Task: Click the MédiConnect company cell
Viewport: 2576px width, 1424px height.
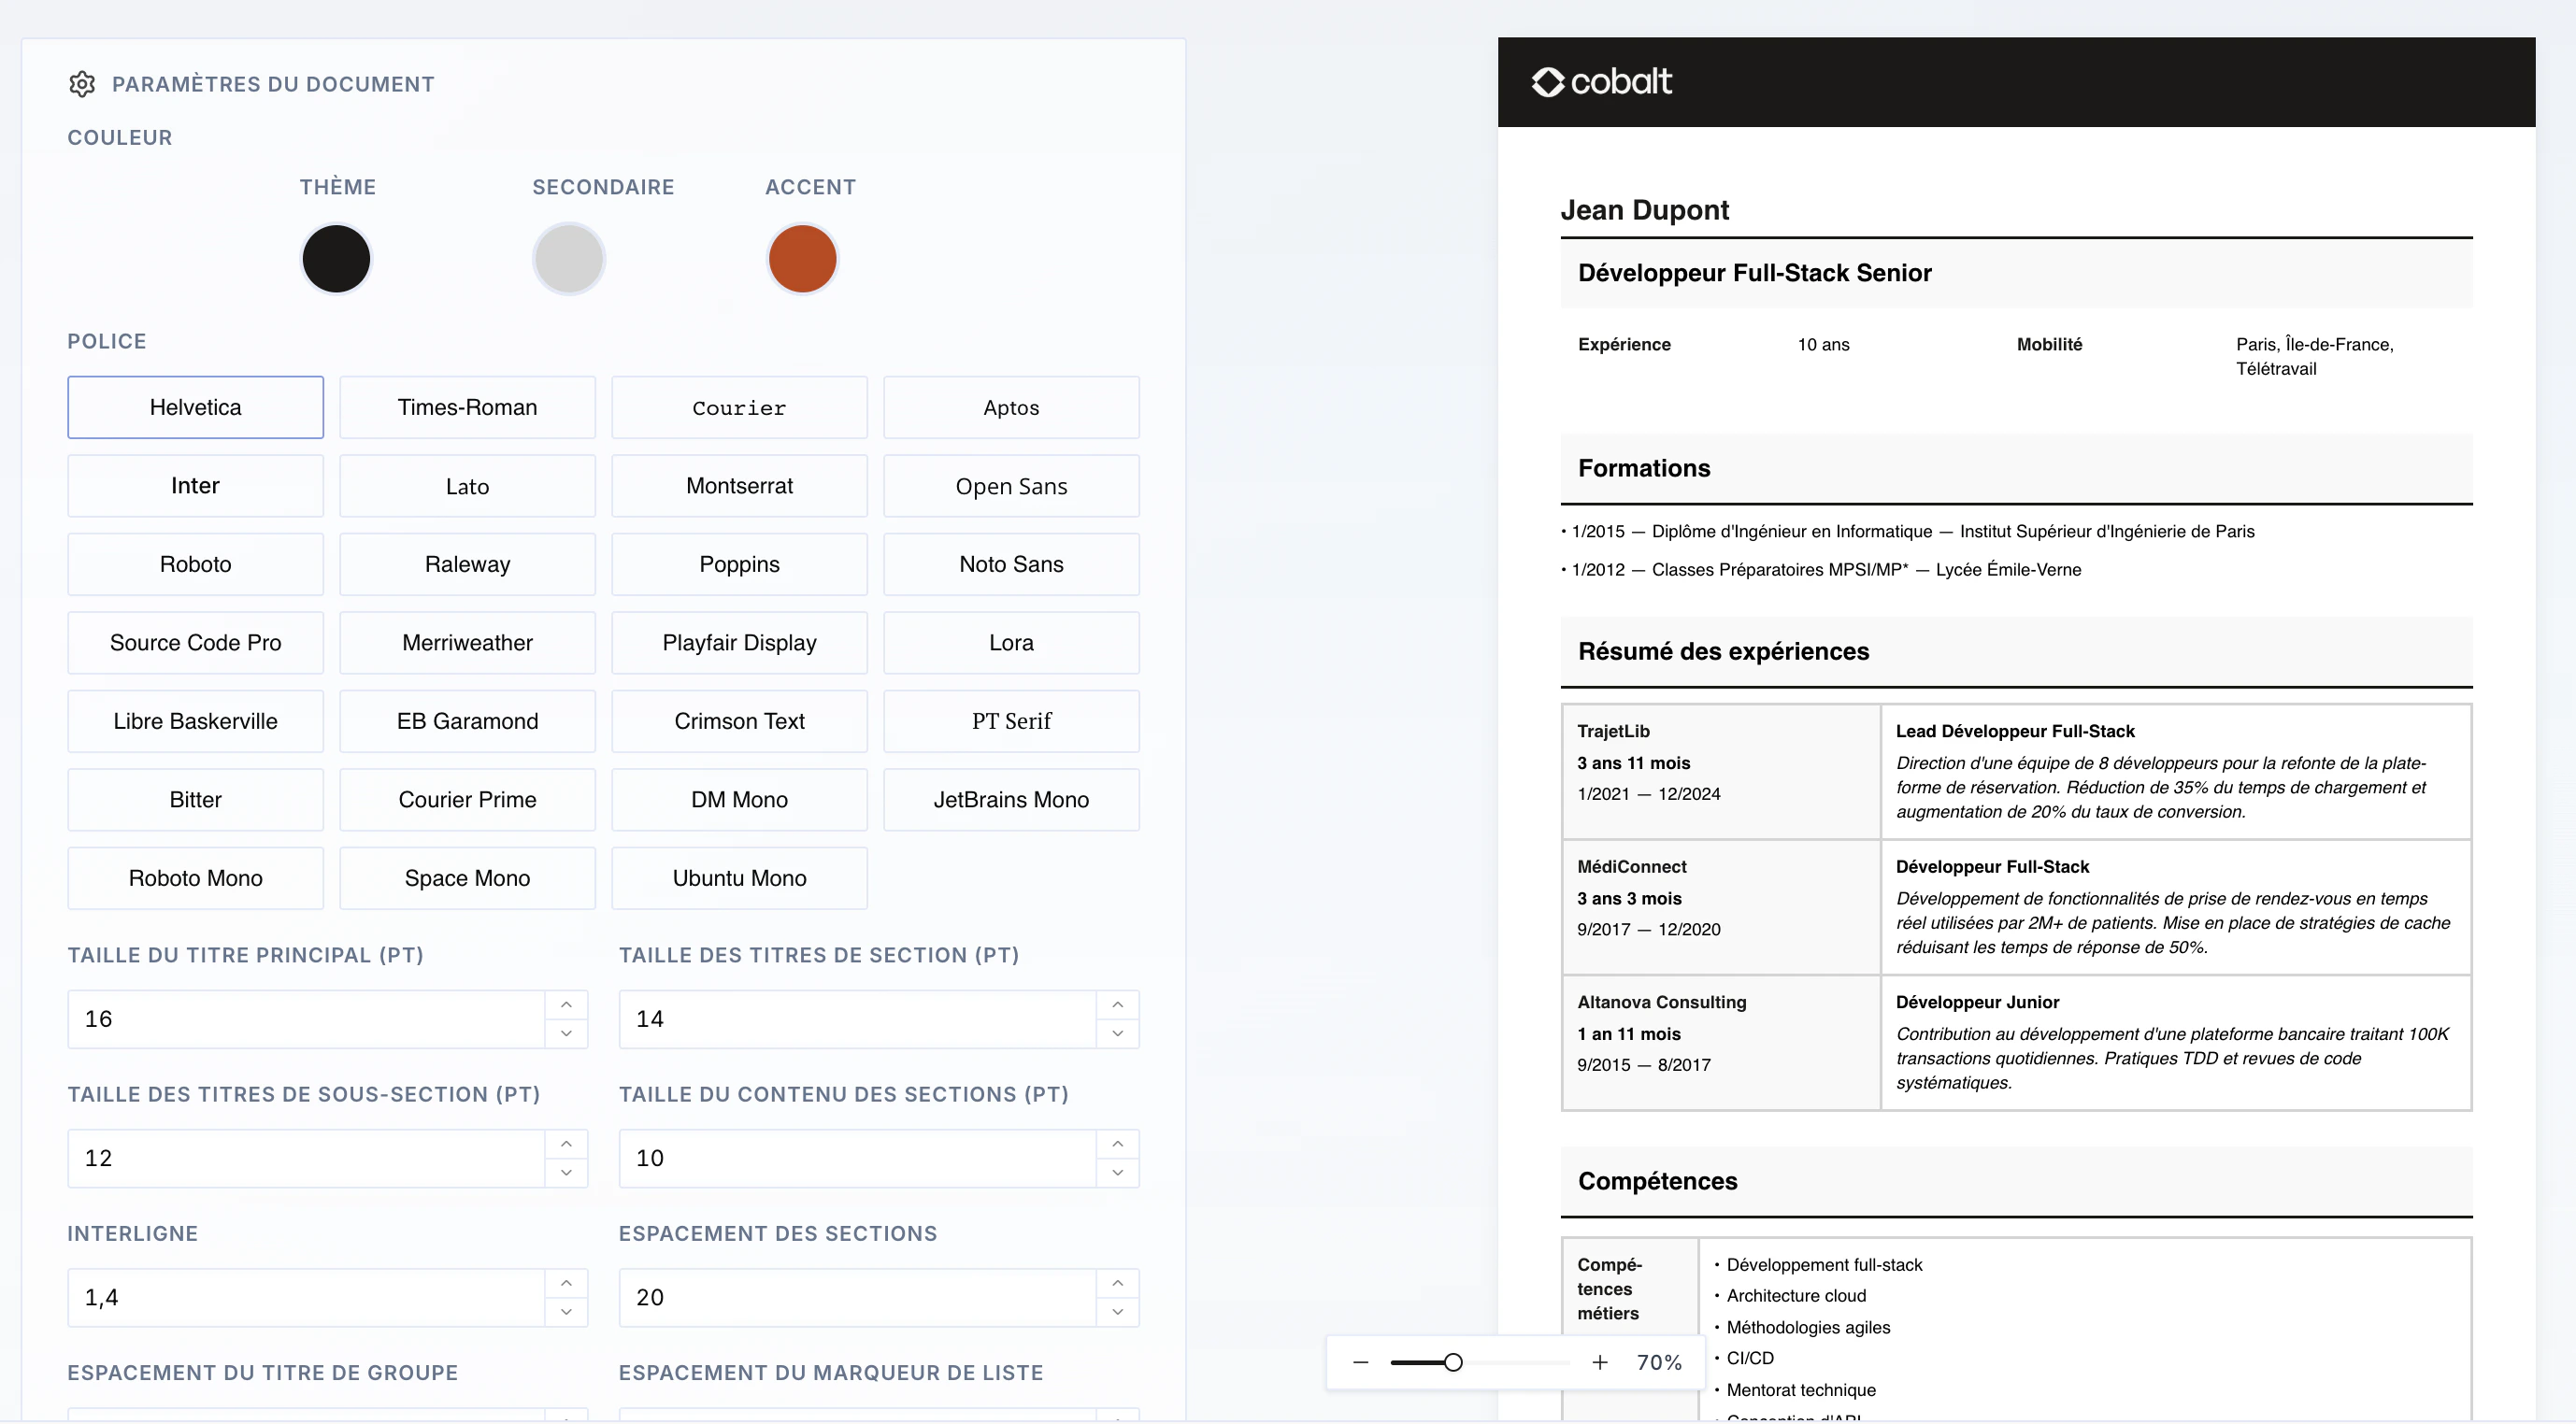Action: (1721, 907)
